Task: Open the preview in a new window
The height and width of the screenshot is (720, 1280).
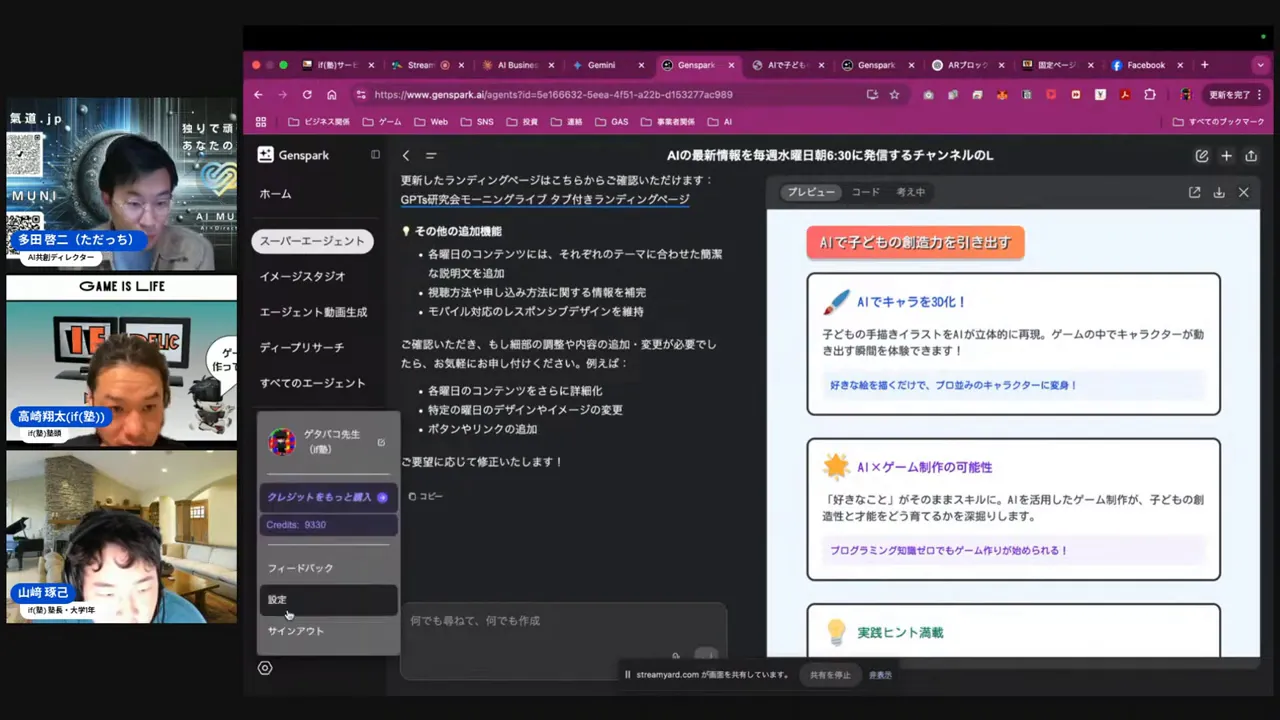Action: click(x=1194, y=192)
